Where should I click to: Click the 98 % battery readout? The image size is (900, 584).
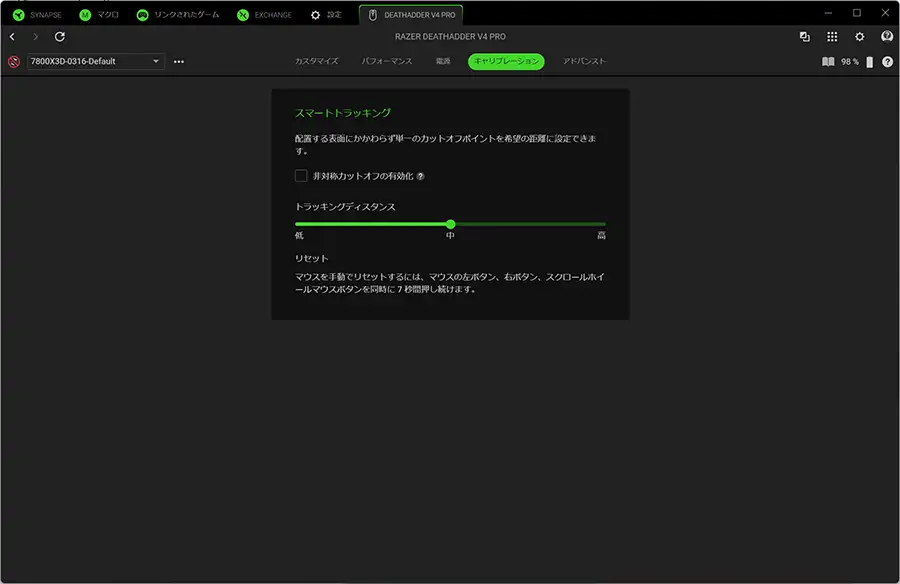tap(849, 61)
